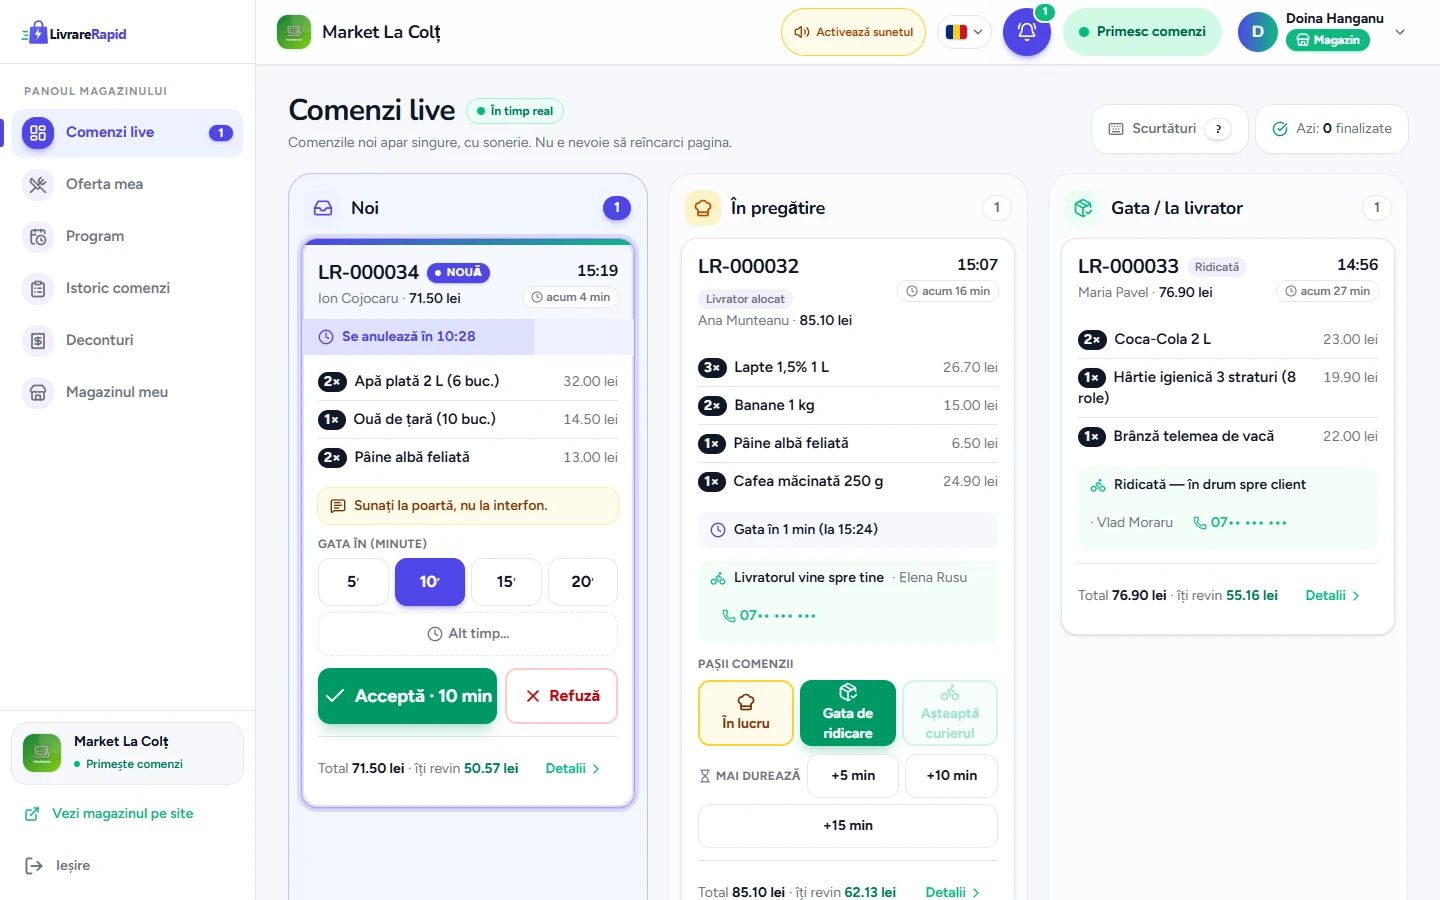Click the external link icon beside Vezi magazinul
Viewport: 1440px width, 900px height.
[32, 814]
